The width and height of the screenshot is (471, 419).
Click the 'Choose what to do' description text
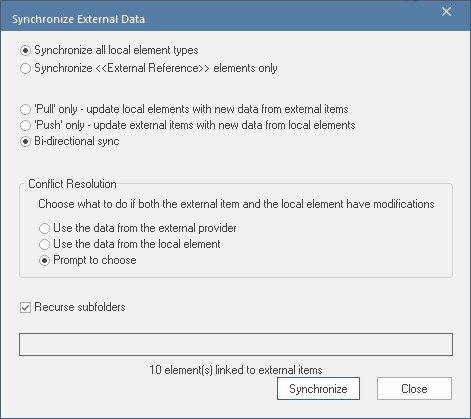[236, 204]
